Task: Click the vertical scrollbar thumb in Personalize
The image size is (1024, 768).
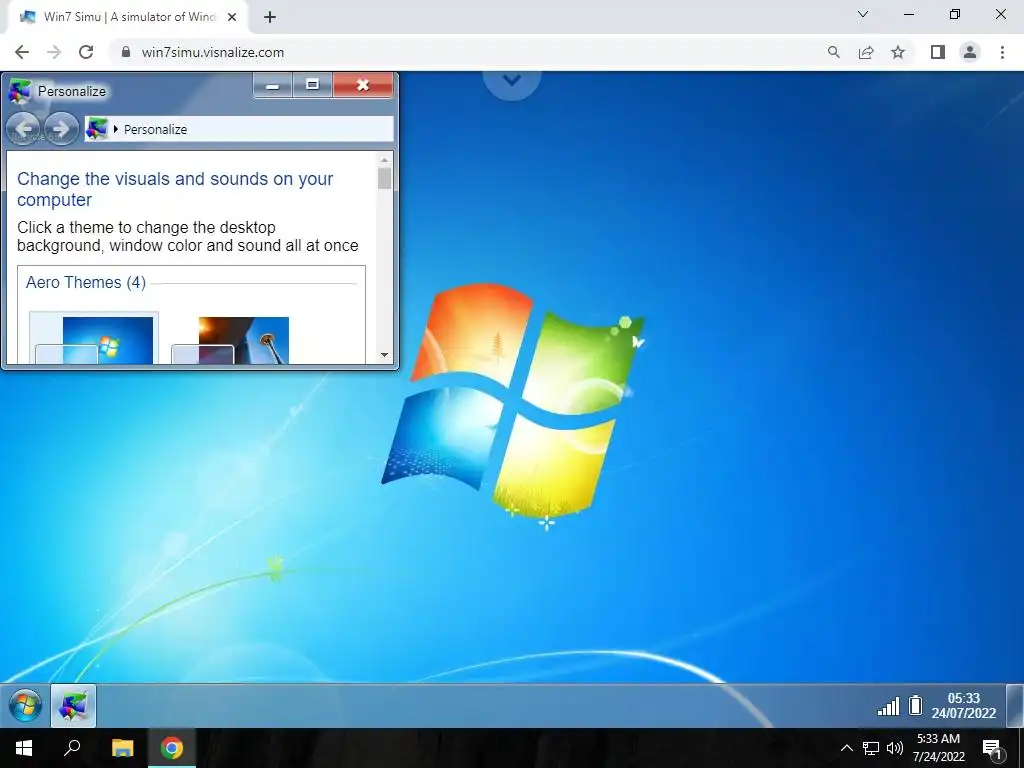Action: click(x=384, y=178)
